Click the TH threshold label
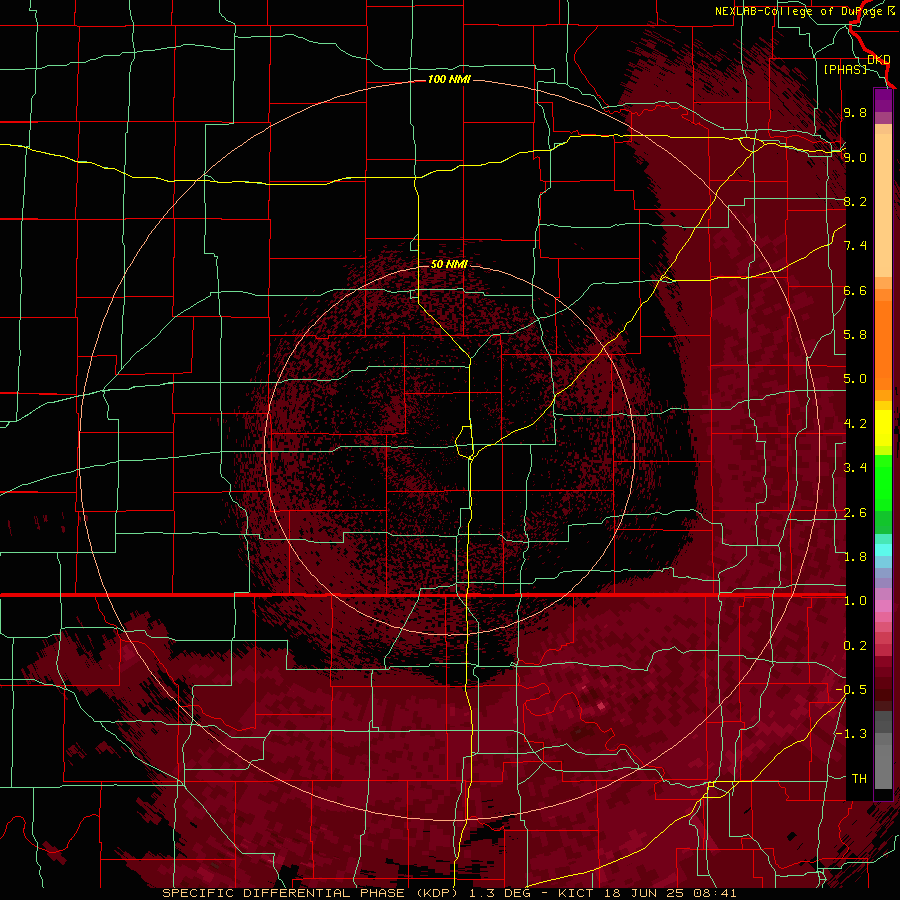Image resolution: width=900 pixels, height=900 pixels. (x=859, y=779)
